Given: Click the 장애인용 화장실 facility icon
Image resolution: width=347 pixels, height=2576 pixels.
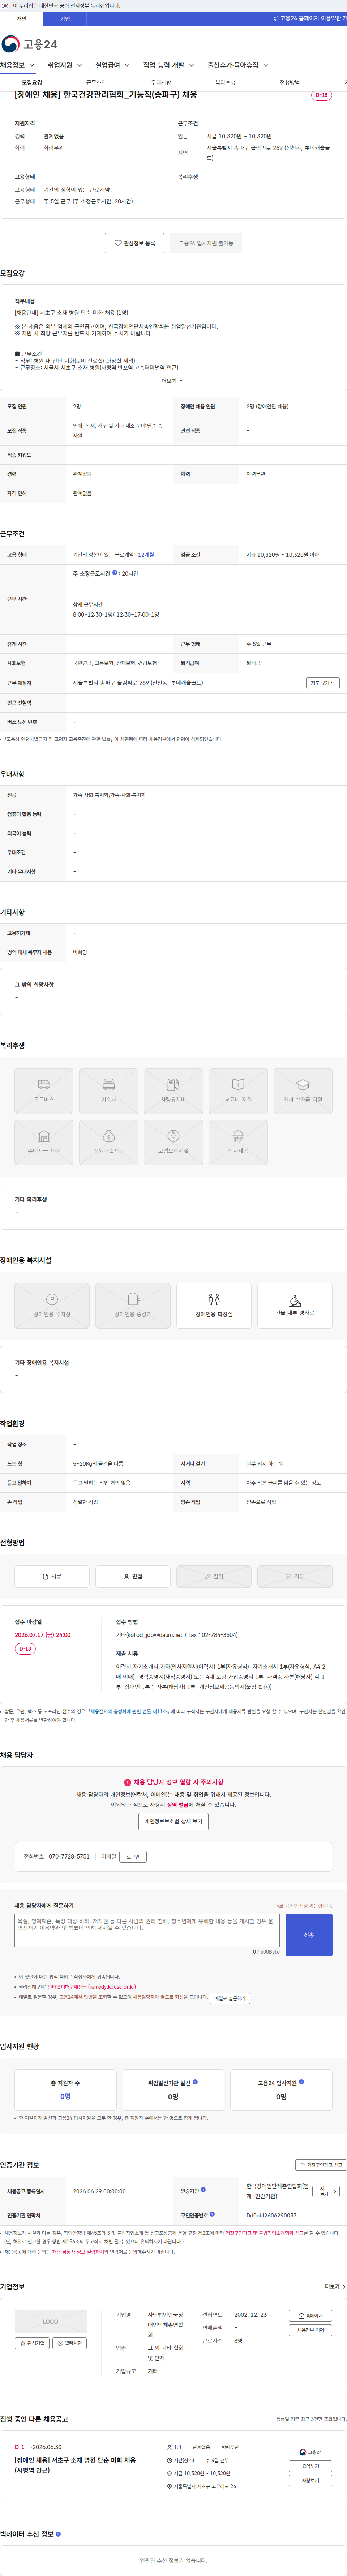Looking at the screenshot, I should click(214, 1306).
